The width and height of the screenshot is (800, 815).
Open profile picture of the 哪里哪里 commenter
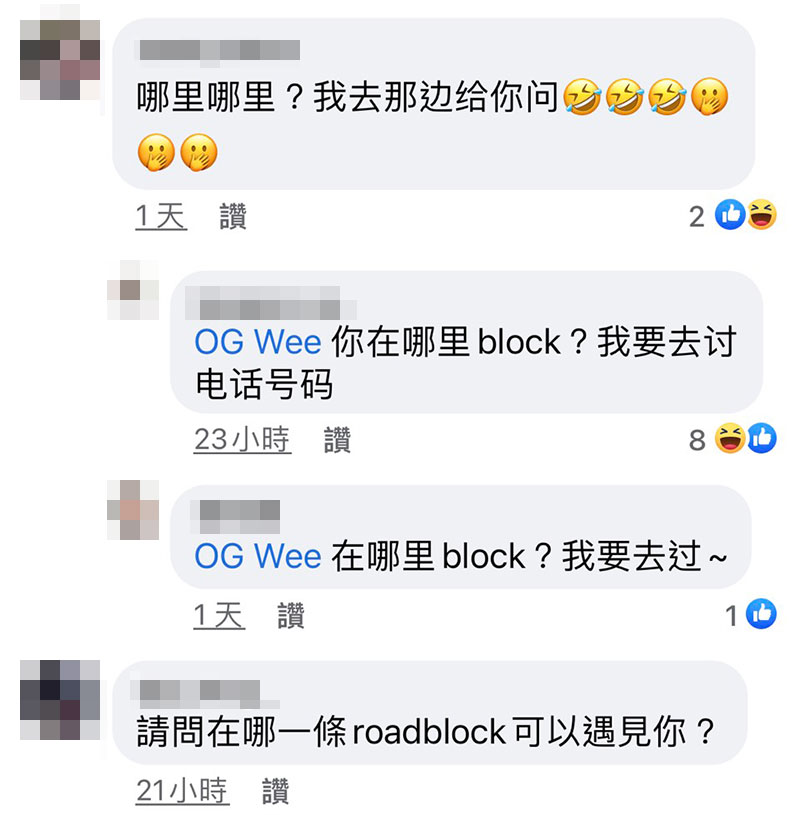pyautogui.click(x=60, y=59)
